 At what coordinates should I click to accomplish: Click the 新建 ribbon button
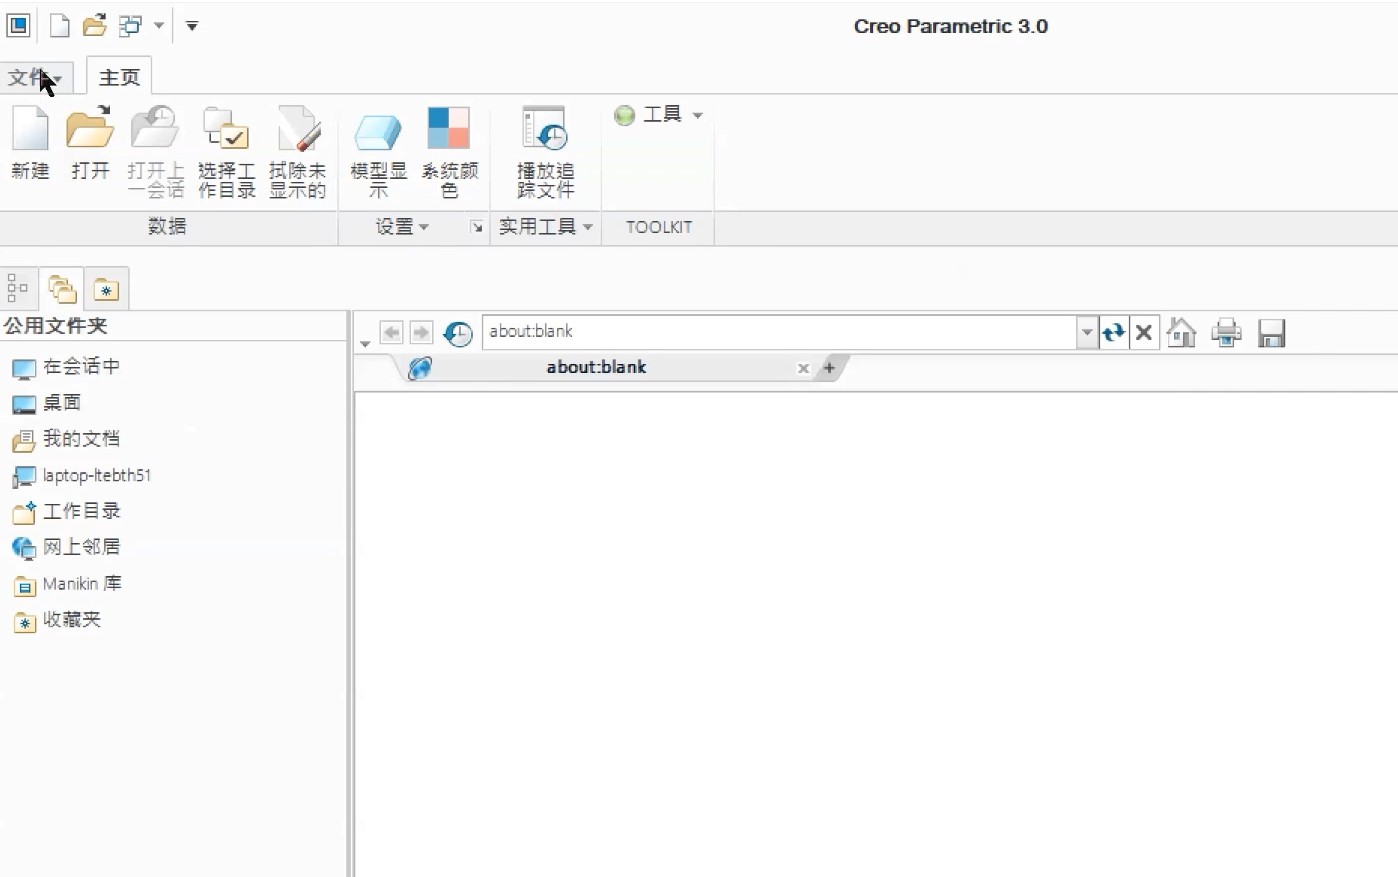(x=31, y=144)
